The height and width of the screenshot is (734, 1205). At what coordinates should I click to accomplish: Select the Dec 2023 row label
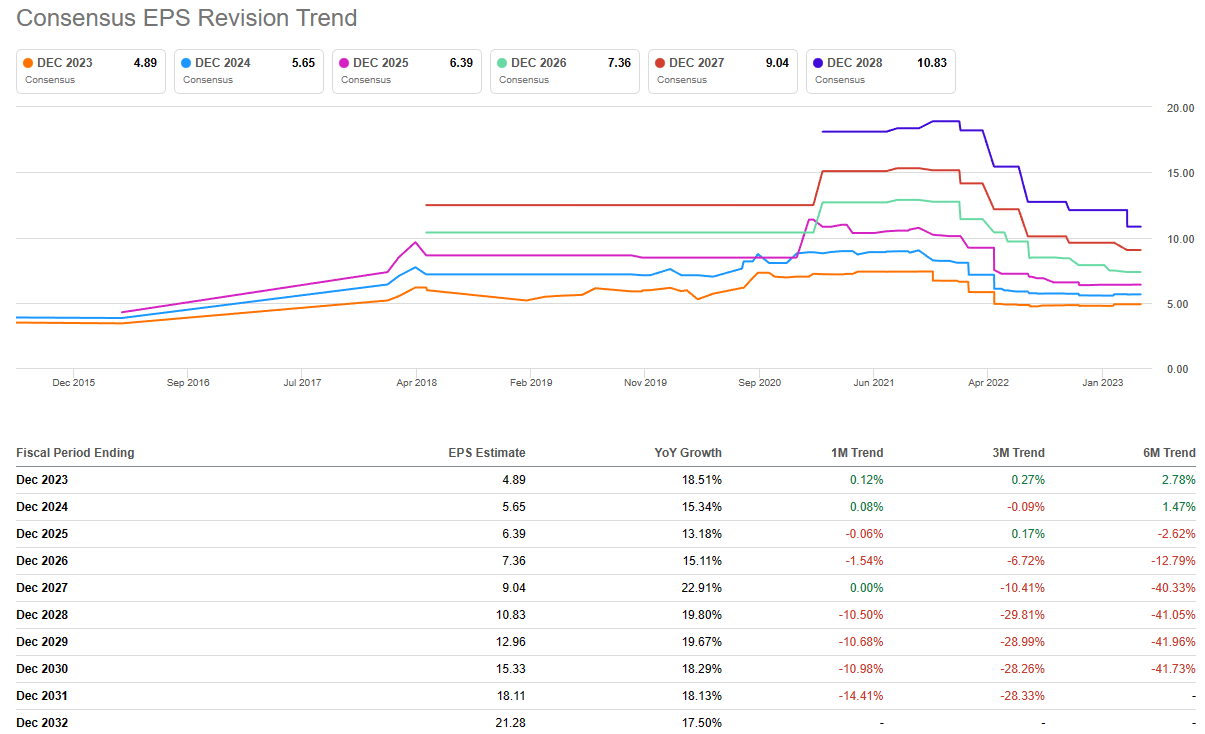click(42, 480)
